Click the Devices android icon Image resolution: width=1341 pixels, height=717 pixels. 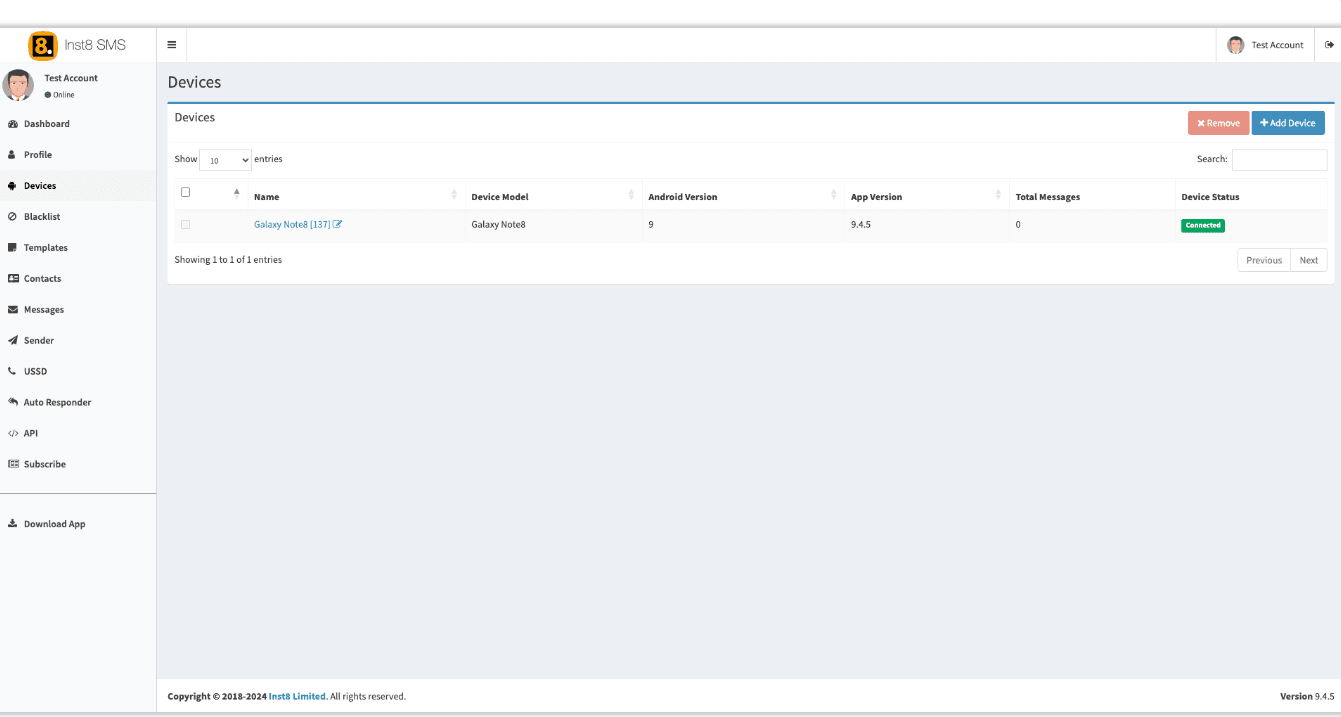pos(12,186)
